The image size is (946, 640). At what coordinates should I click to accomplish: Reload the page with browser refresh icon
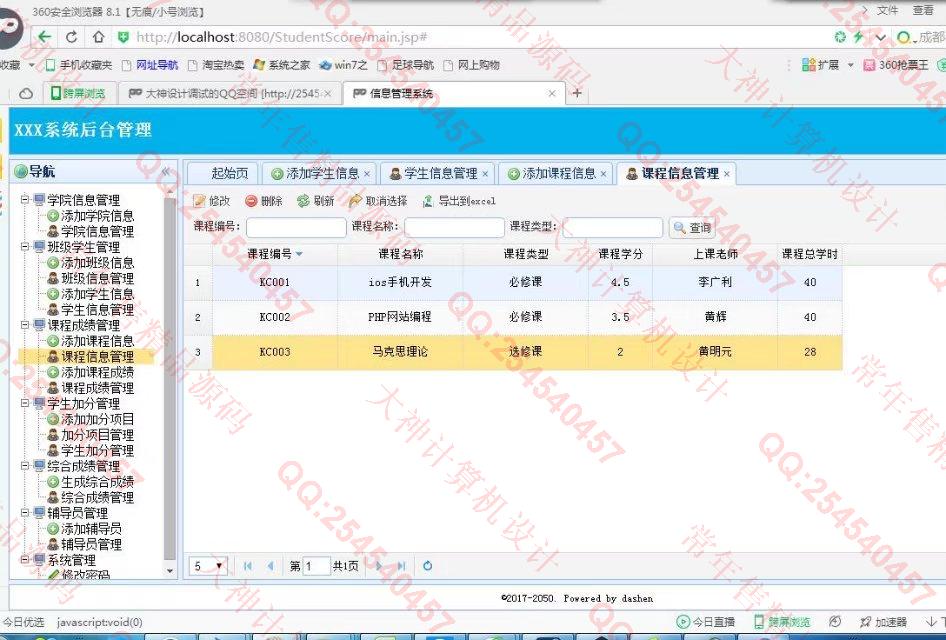click(71, 37)
